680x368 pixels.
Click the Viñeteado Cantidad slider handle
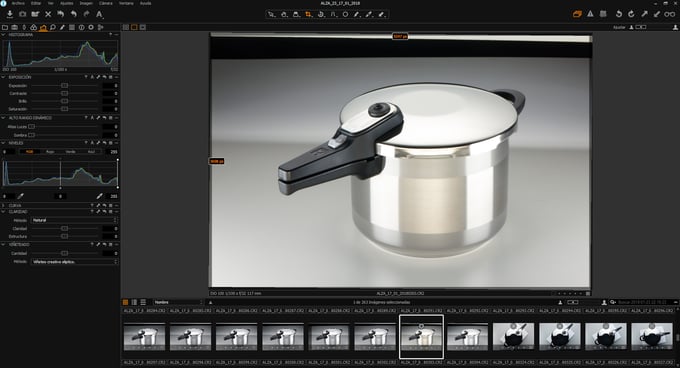(x=65, y=253)
